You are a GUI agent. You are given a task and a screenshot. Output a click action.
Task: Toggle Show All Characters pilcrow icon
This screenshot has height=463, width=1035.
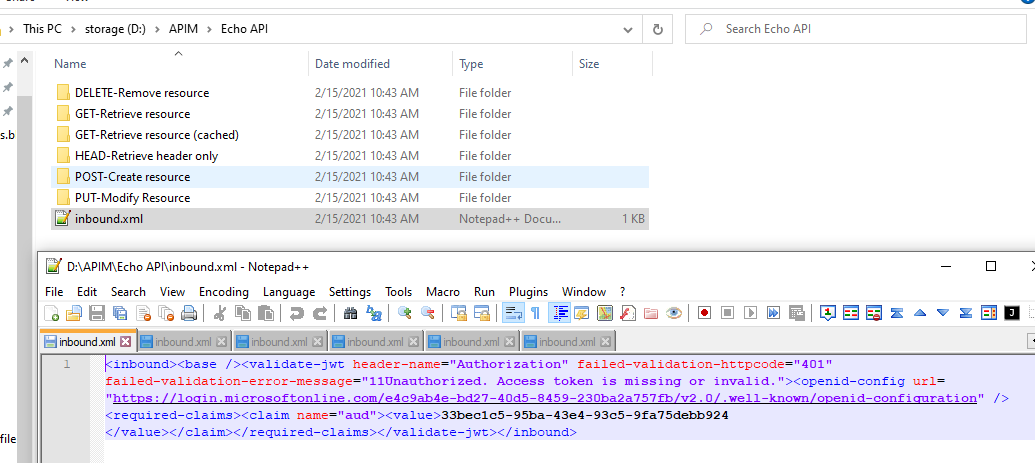(x=535, y=313)
